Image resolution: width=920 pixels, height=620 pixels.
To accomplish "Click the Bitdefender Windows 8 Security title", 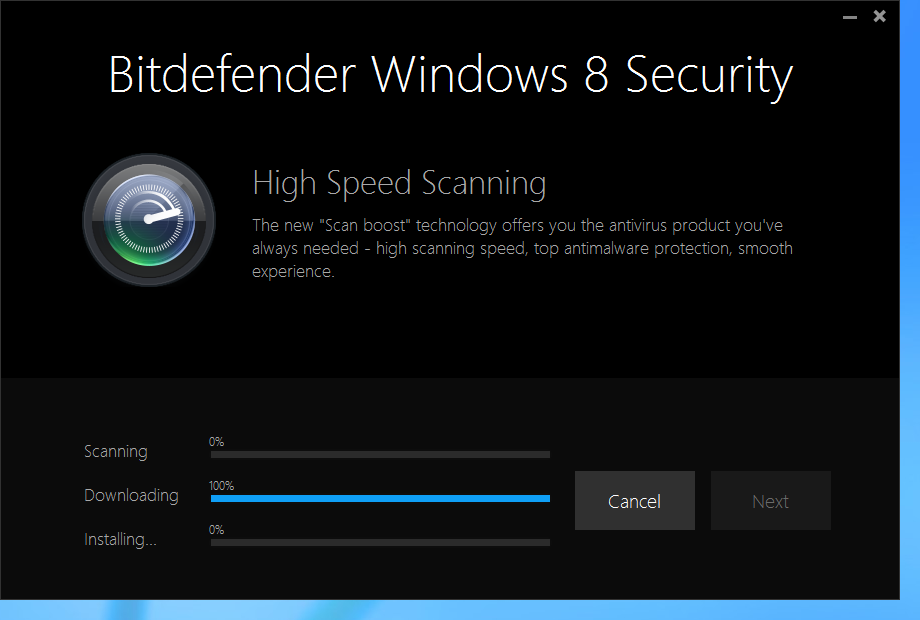I will pos(450,75).
